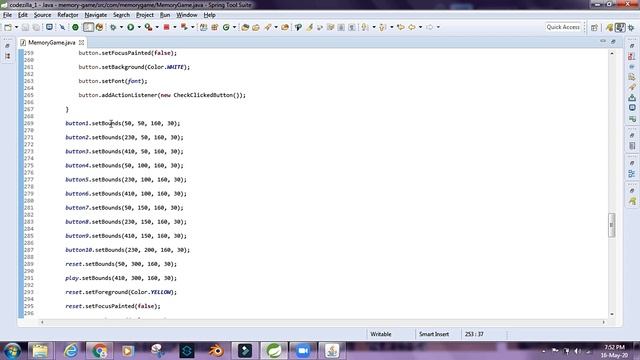Click the Run External Tools icon
The width and height of the screenshot is (640, 360).
click(x=149, y=27)
